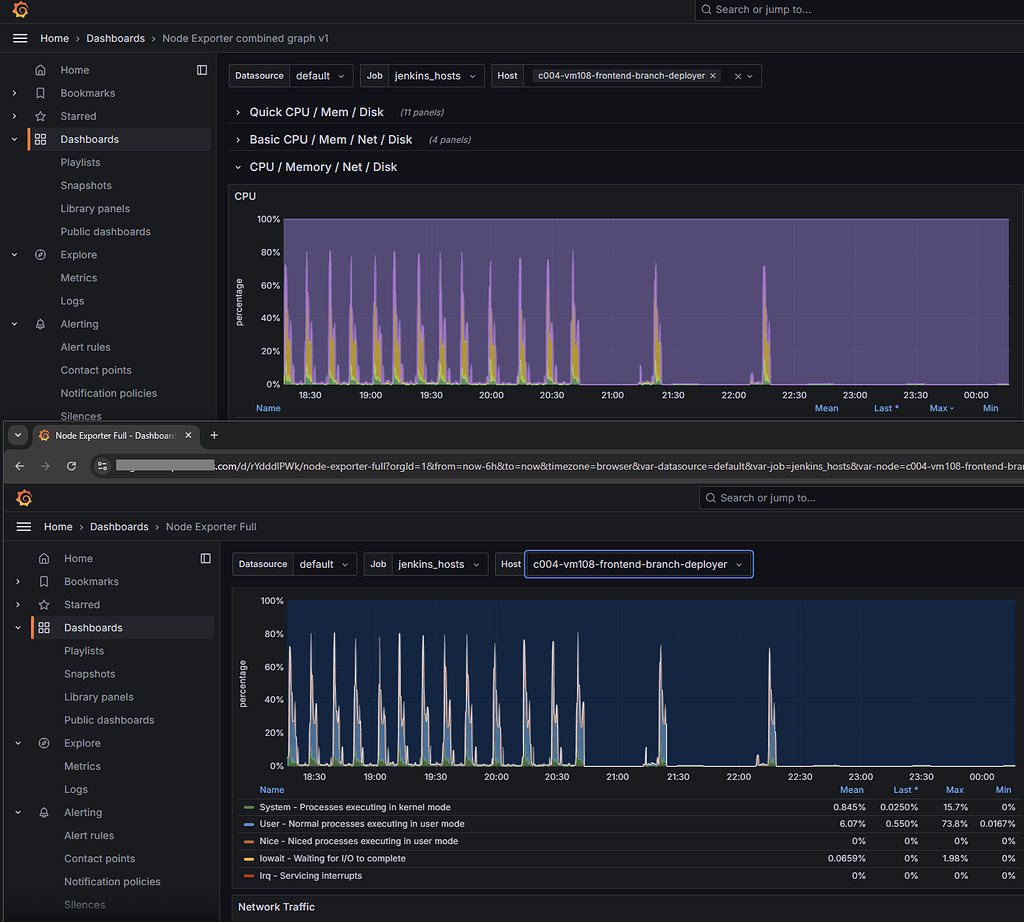The height and width of the screenshot is (922, 1024).
Task: Click the browser reload button
Action: click(x=71, y=466)
